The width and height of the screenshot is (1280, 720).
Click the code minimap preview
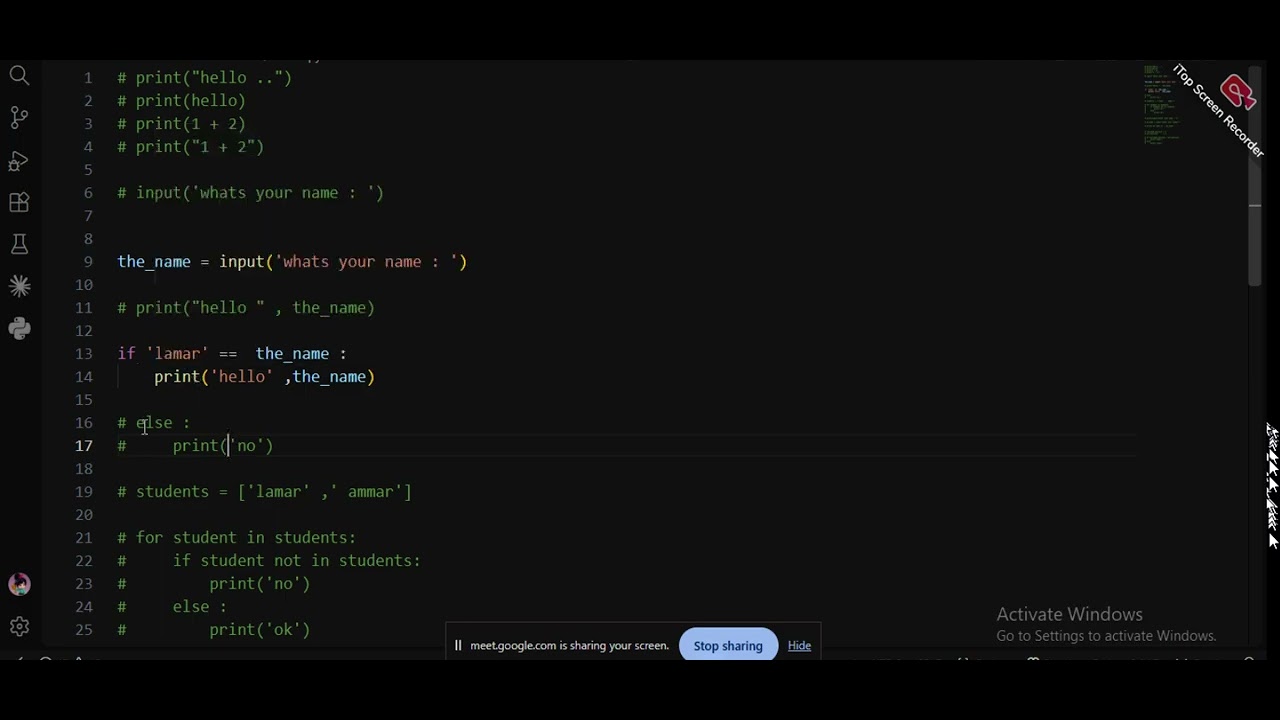click(x=1164, y=105)
